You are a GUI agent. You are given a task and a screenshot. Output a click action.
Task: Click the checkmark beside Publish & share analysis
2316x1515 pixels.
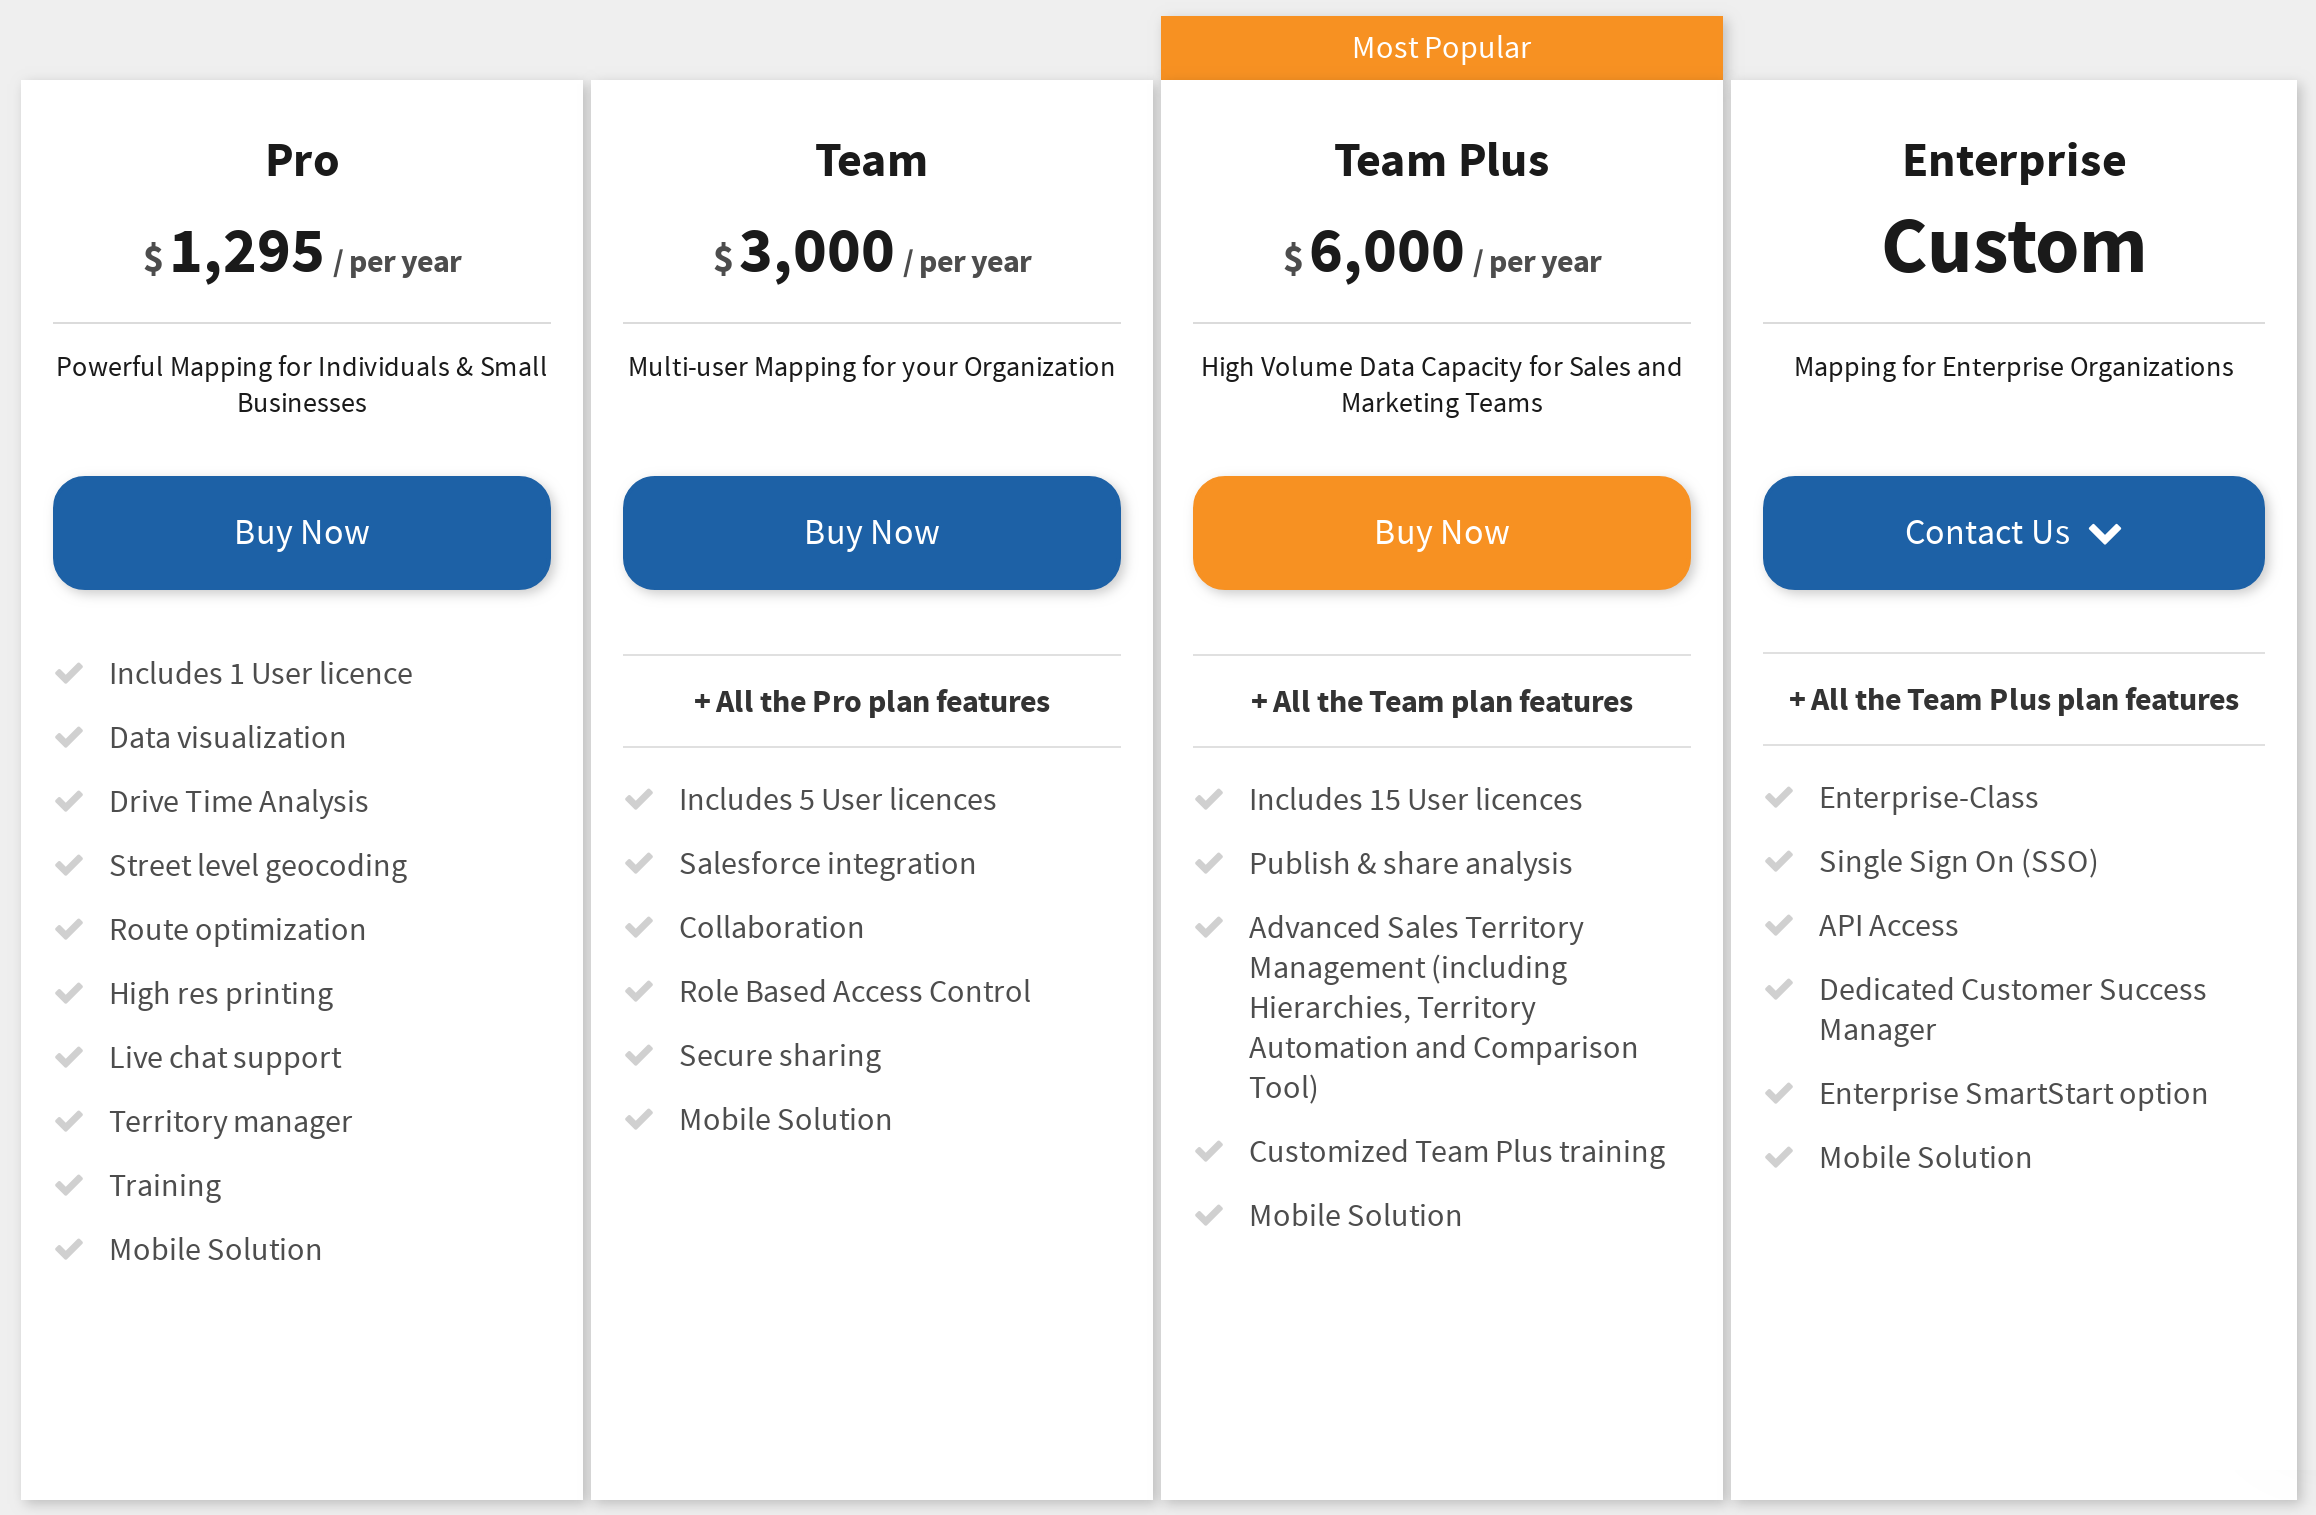(1210, 863)
